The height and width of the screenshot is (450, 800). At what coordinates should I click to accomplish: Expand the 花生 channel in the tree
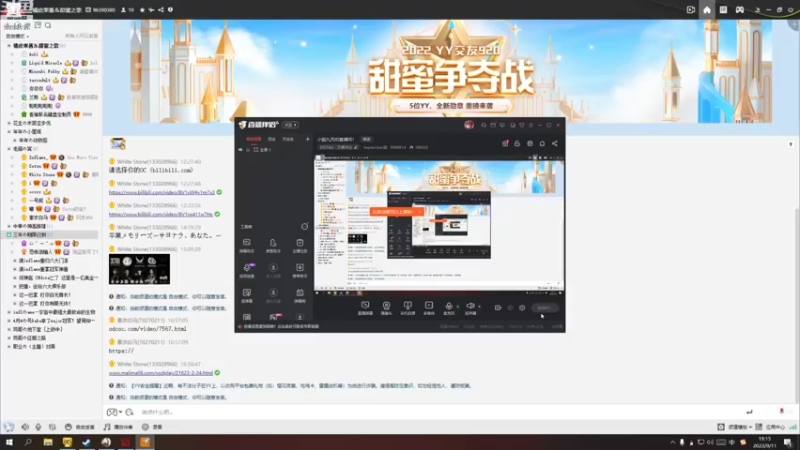pyautogui.click(x=9, y=123)
